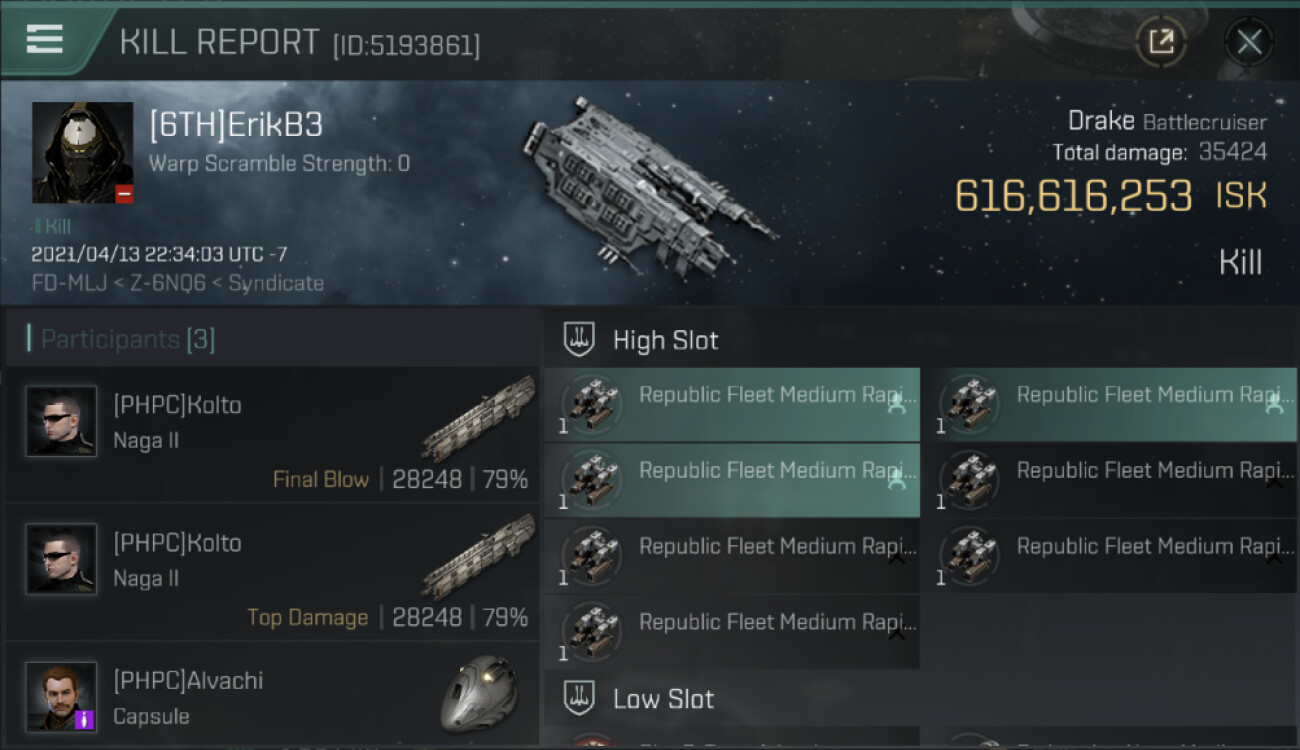Viewport: 1300px width, 750px height.
Task: Open the hamburger menu icon
Action: click(x=45, y=39)
